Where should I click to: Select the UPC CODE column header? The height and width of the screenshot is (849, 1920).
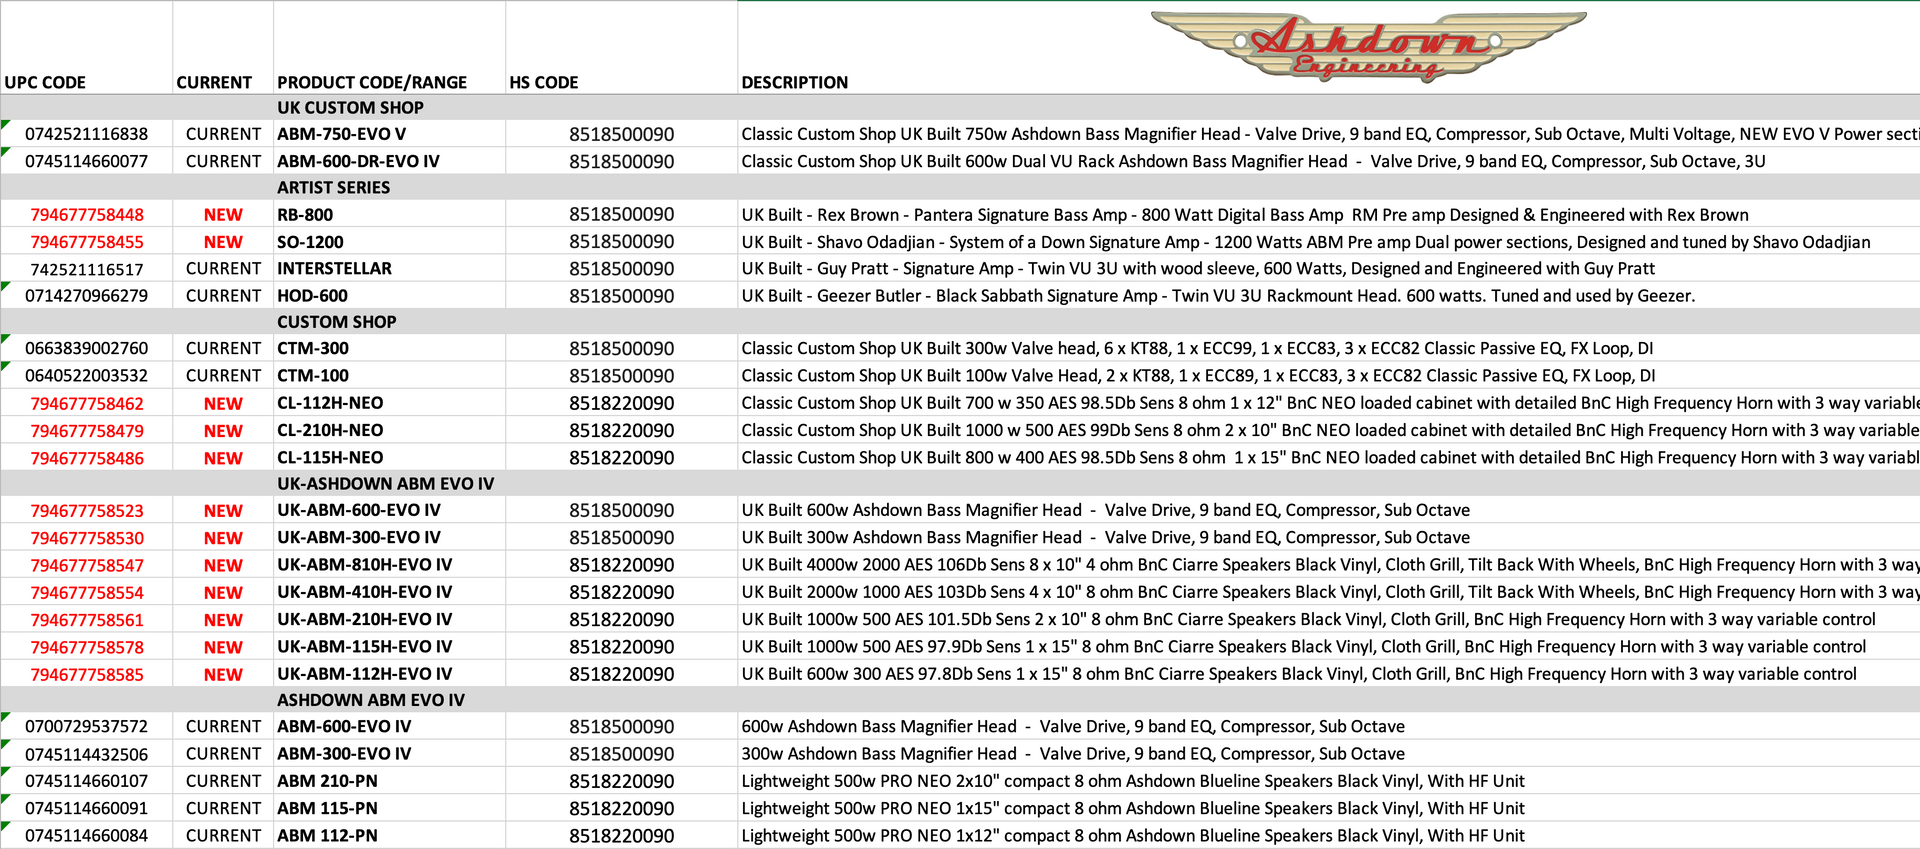point(45,83)
